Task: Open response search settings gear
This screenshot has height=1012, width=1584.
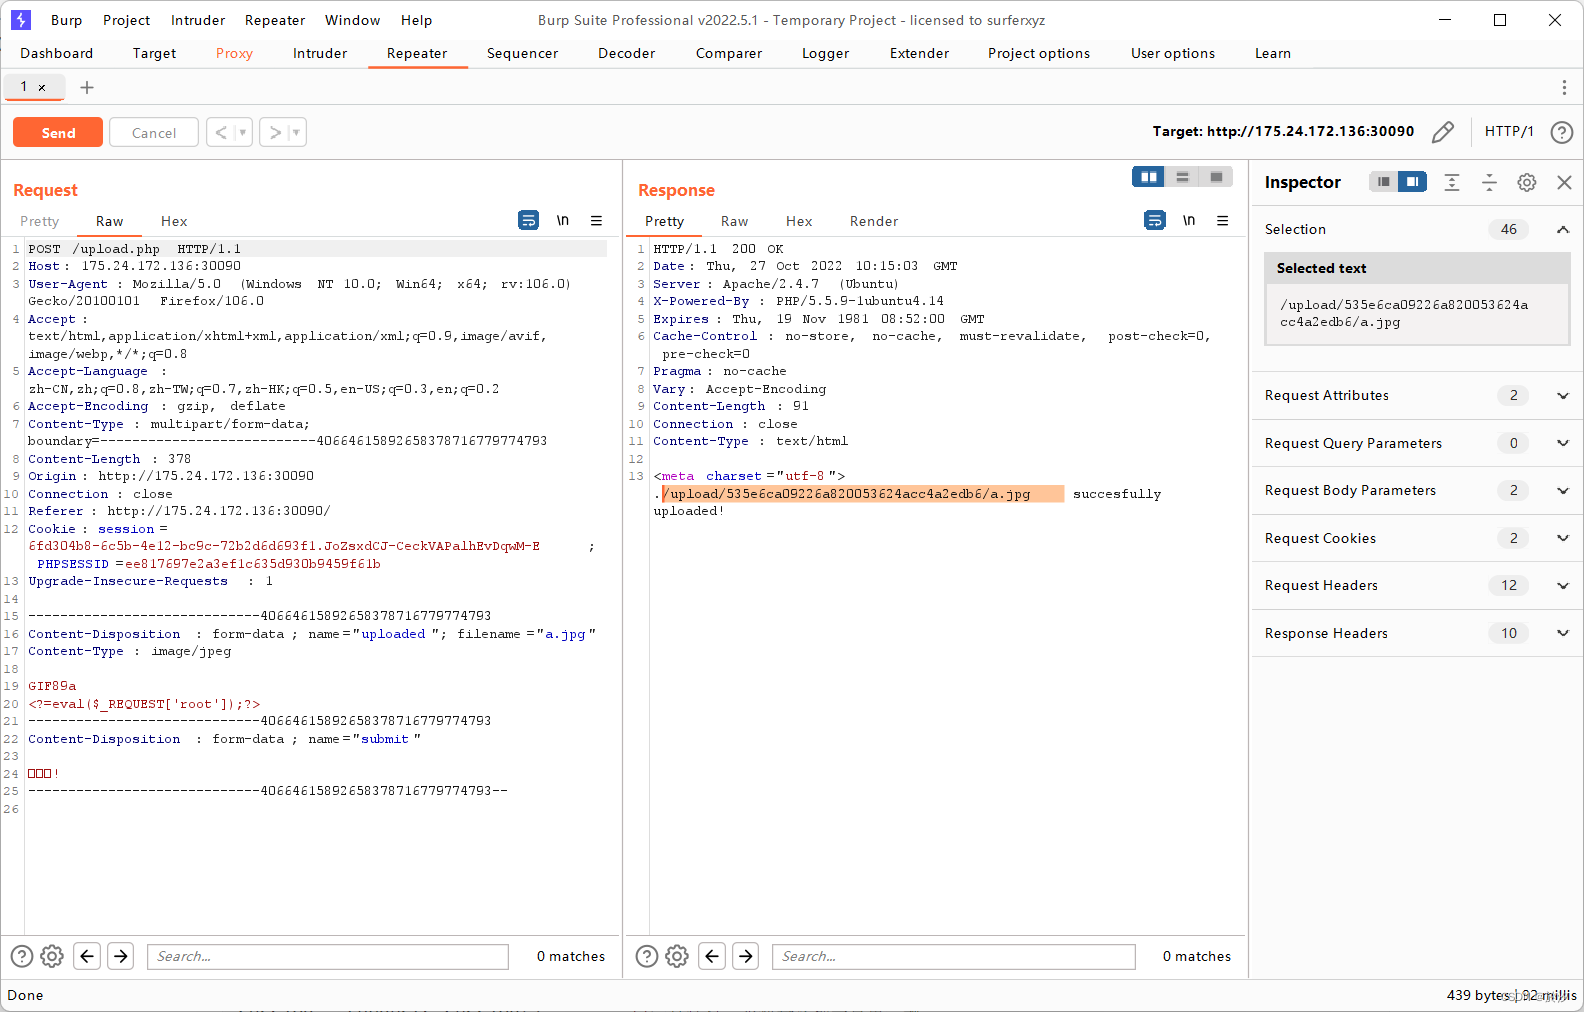Action: click(677, 956)
